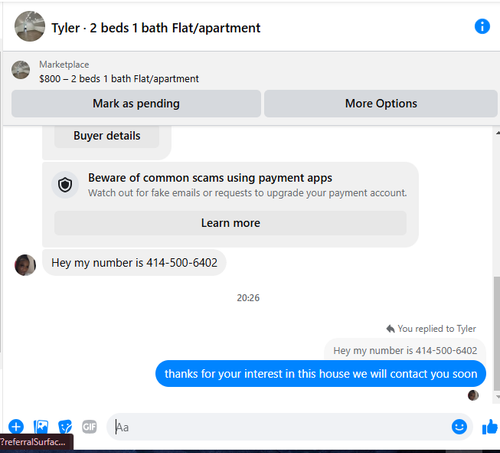Screen dimensions: 500x453
Task: Send a thumbs up like
Action: pyautogui.click(x=490, y=427)
